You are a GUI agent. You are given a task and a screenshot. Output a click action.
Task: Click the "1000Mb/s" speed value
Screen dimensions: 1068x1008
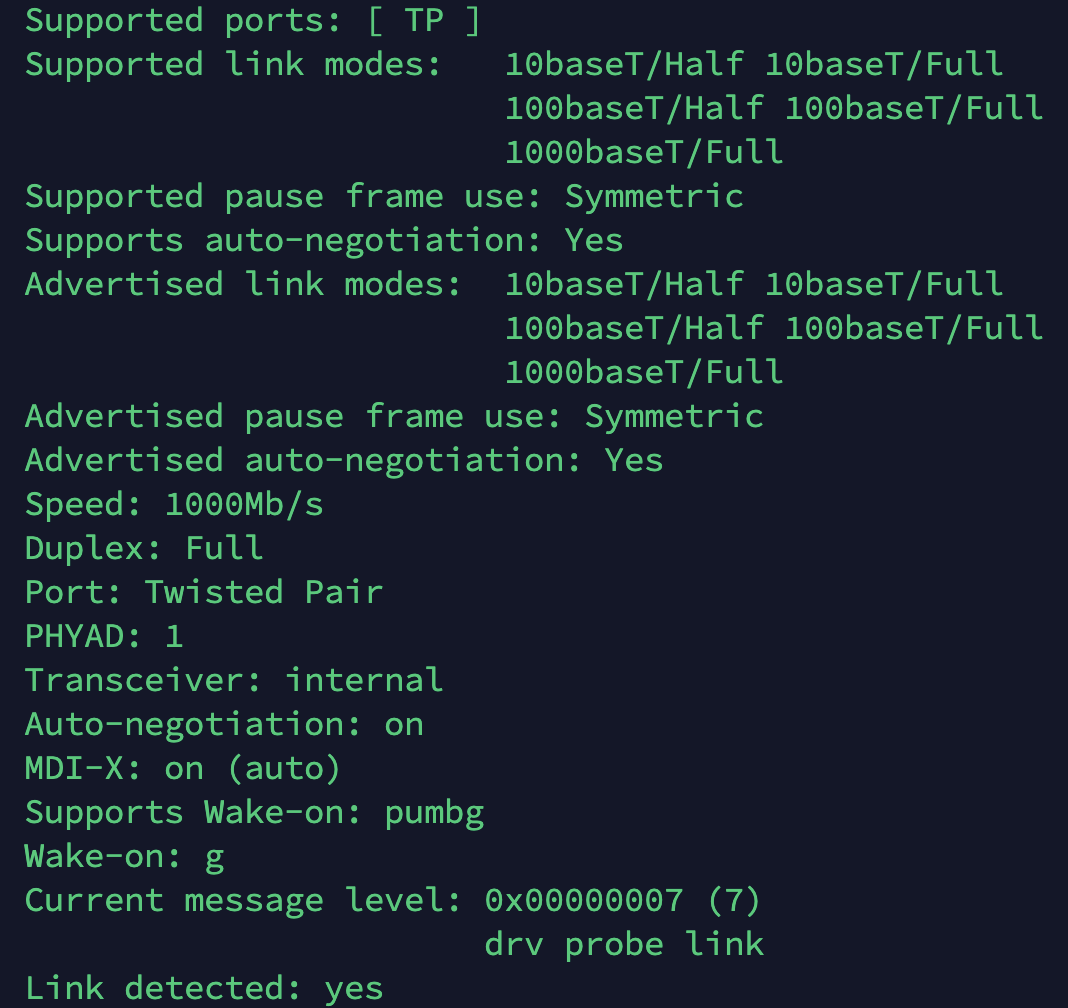pos(244,504)
